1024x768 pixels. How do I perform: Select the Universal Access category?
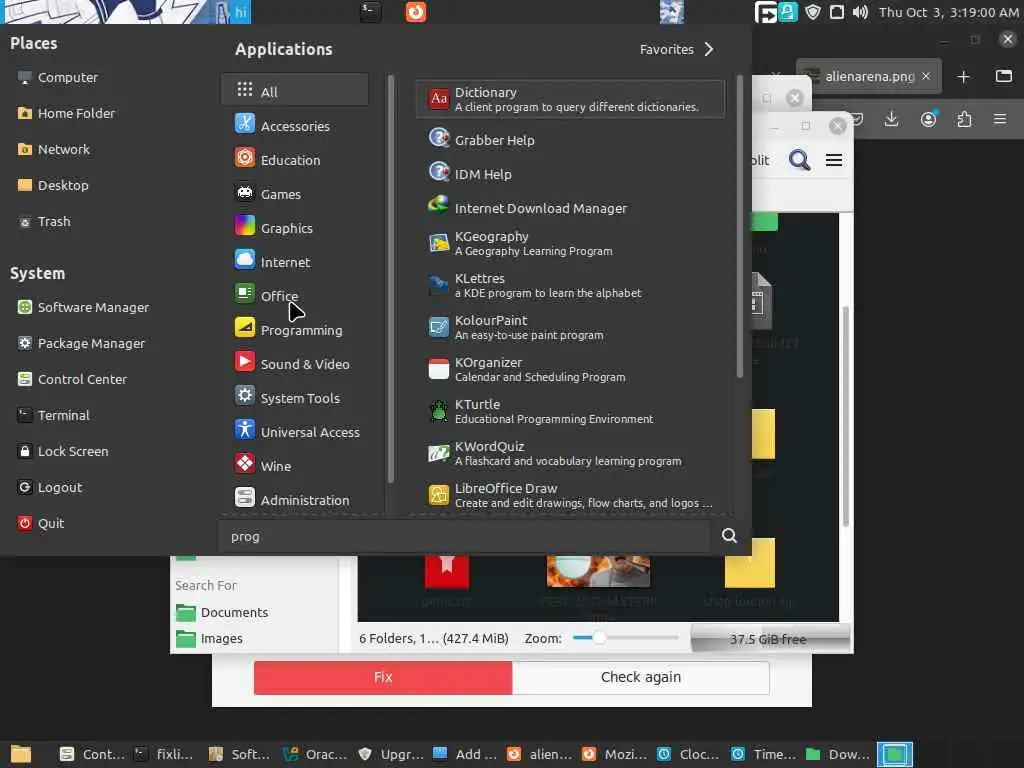point(295,431)
